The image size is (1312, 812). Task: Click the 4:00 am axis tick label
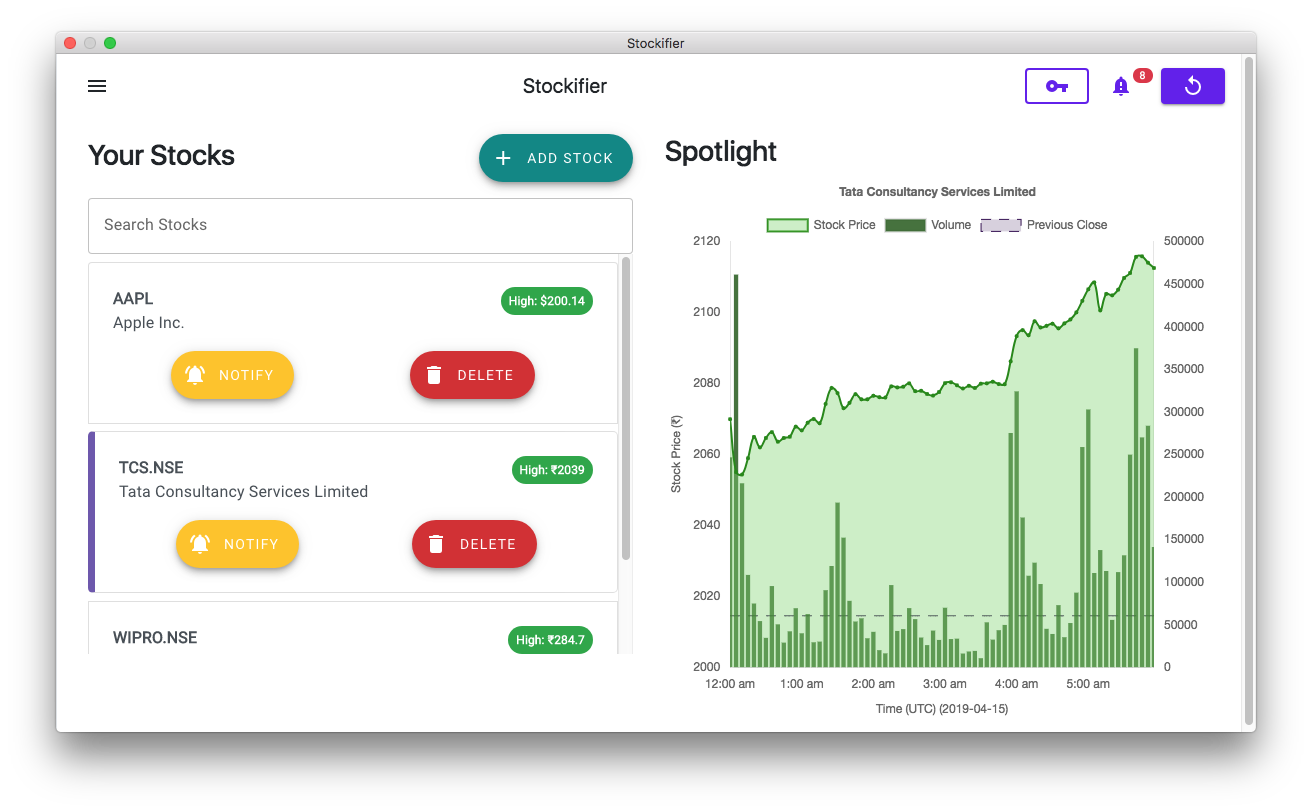pos(1016,684)
